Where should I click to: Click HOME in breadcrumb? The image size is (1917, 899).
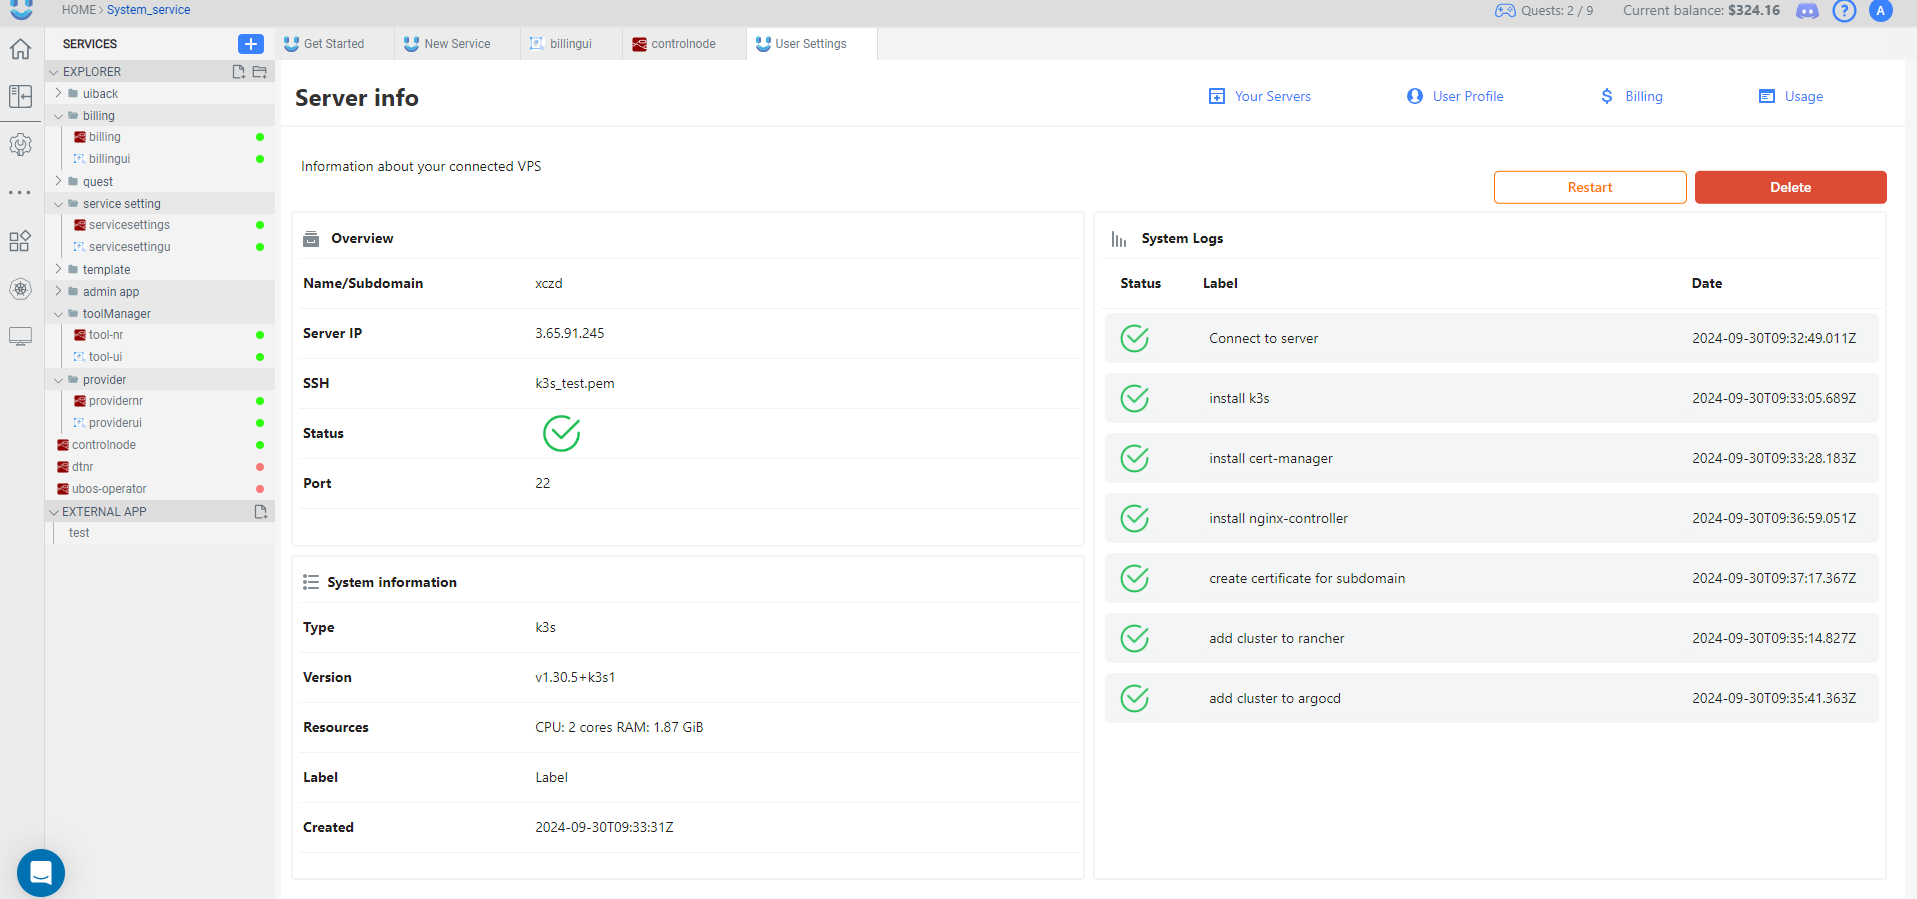pos(79,10)
